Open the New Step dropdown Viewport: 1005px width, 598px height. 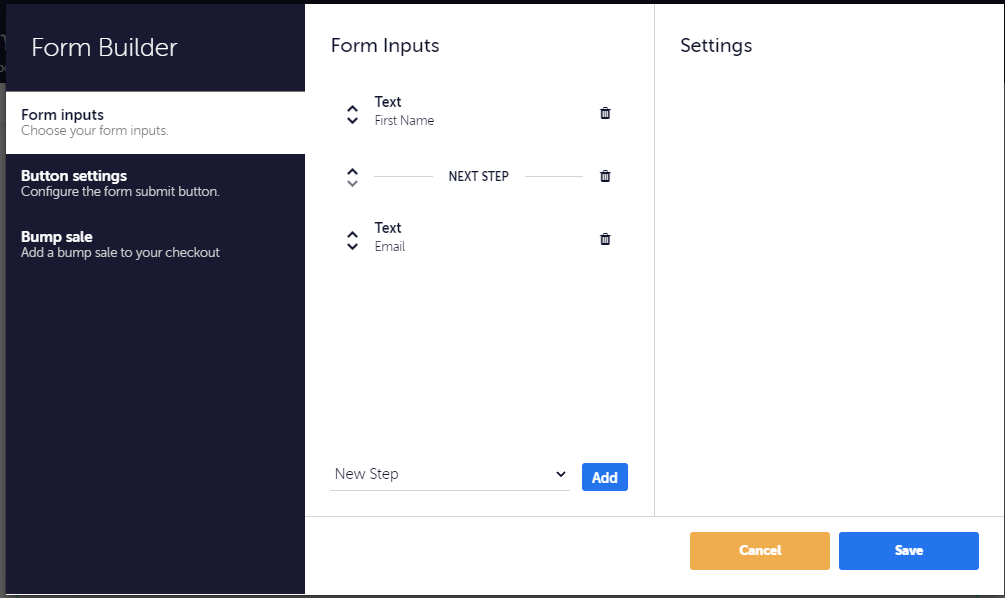449,474
